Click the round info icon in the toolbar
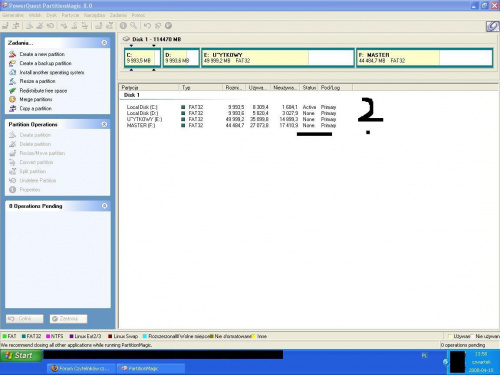 pyautogui.click(x=123, y=26)
